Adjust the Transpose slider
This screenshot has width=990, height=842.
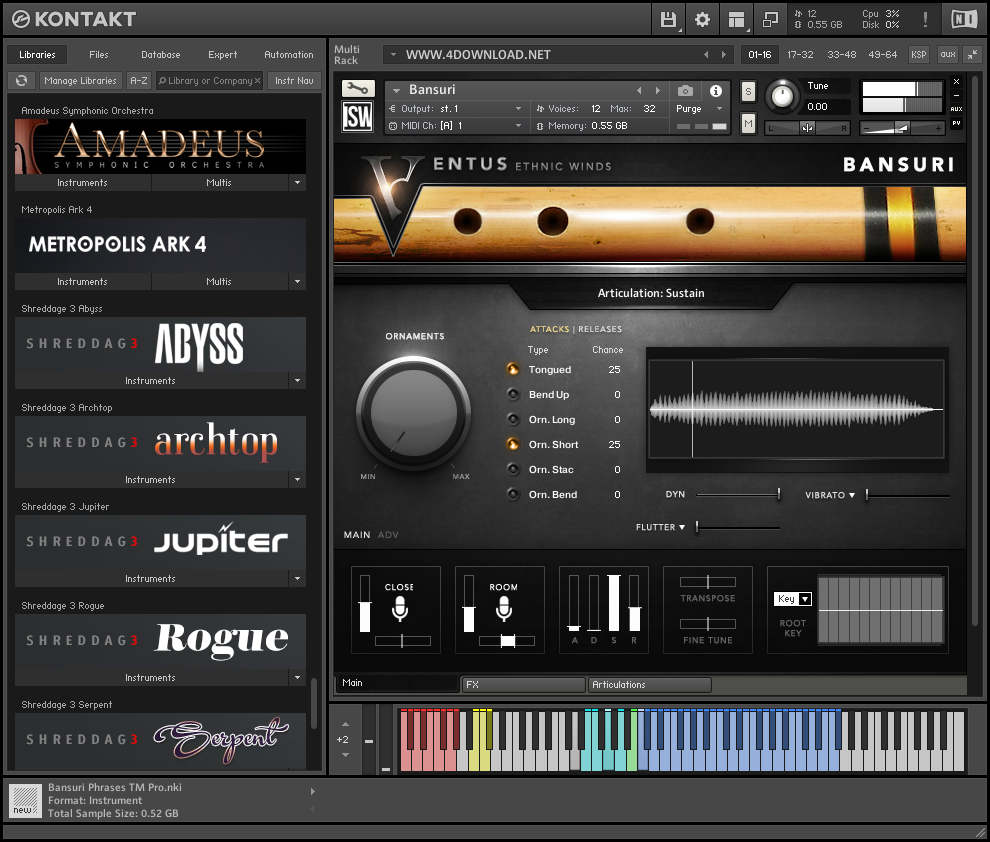(708, 582)
